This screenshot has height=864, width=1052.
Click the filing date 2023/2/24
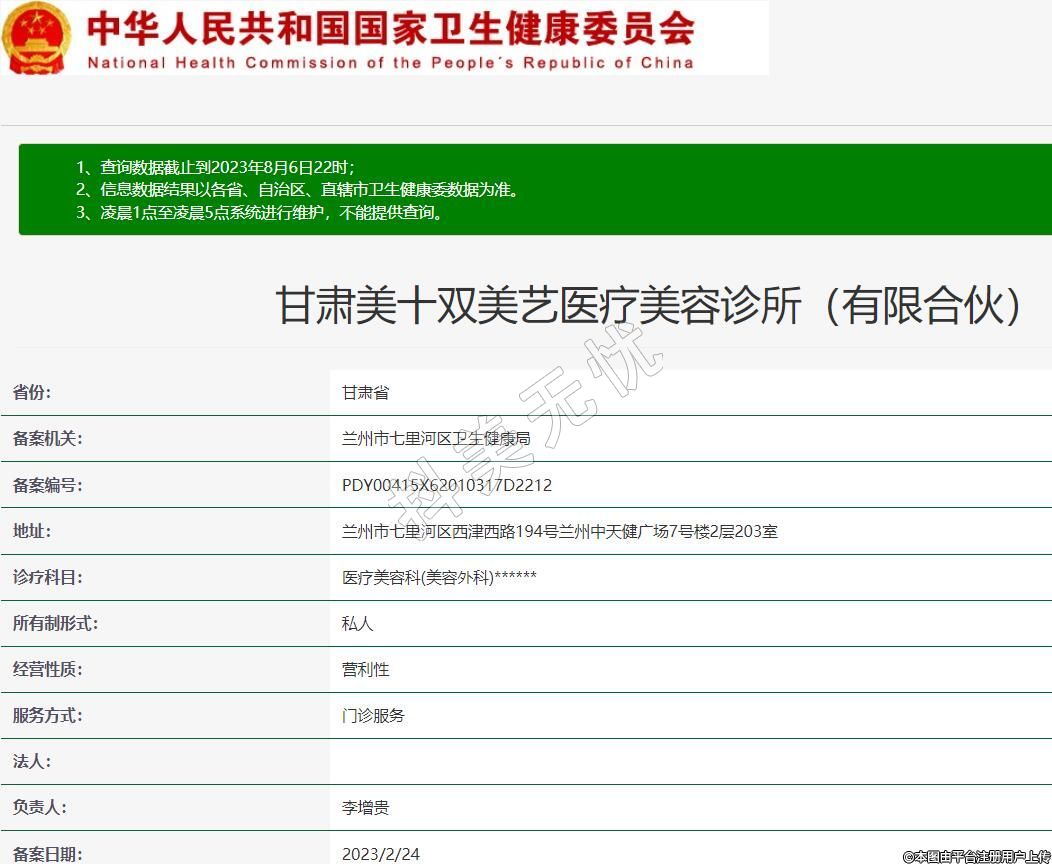[381, 853]
